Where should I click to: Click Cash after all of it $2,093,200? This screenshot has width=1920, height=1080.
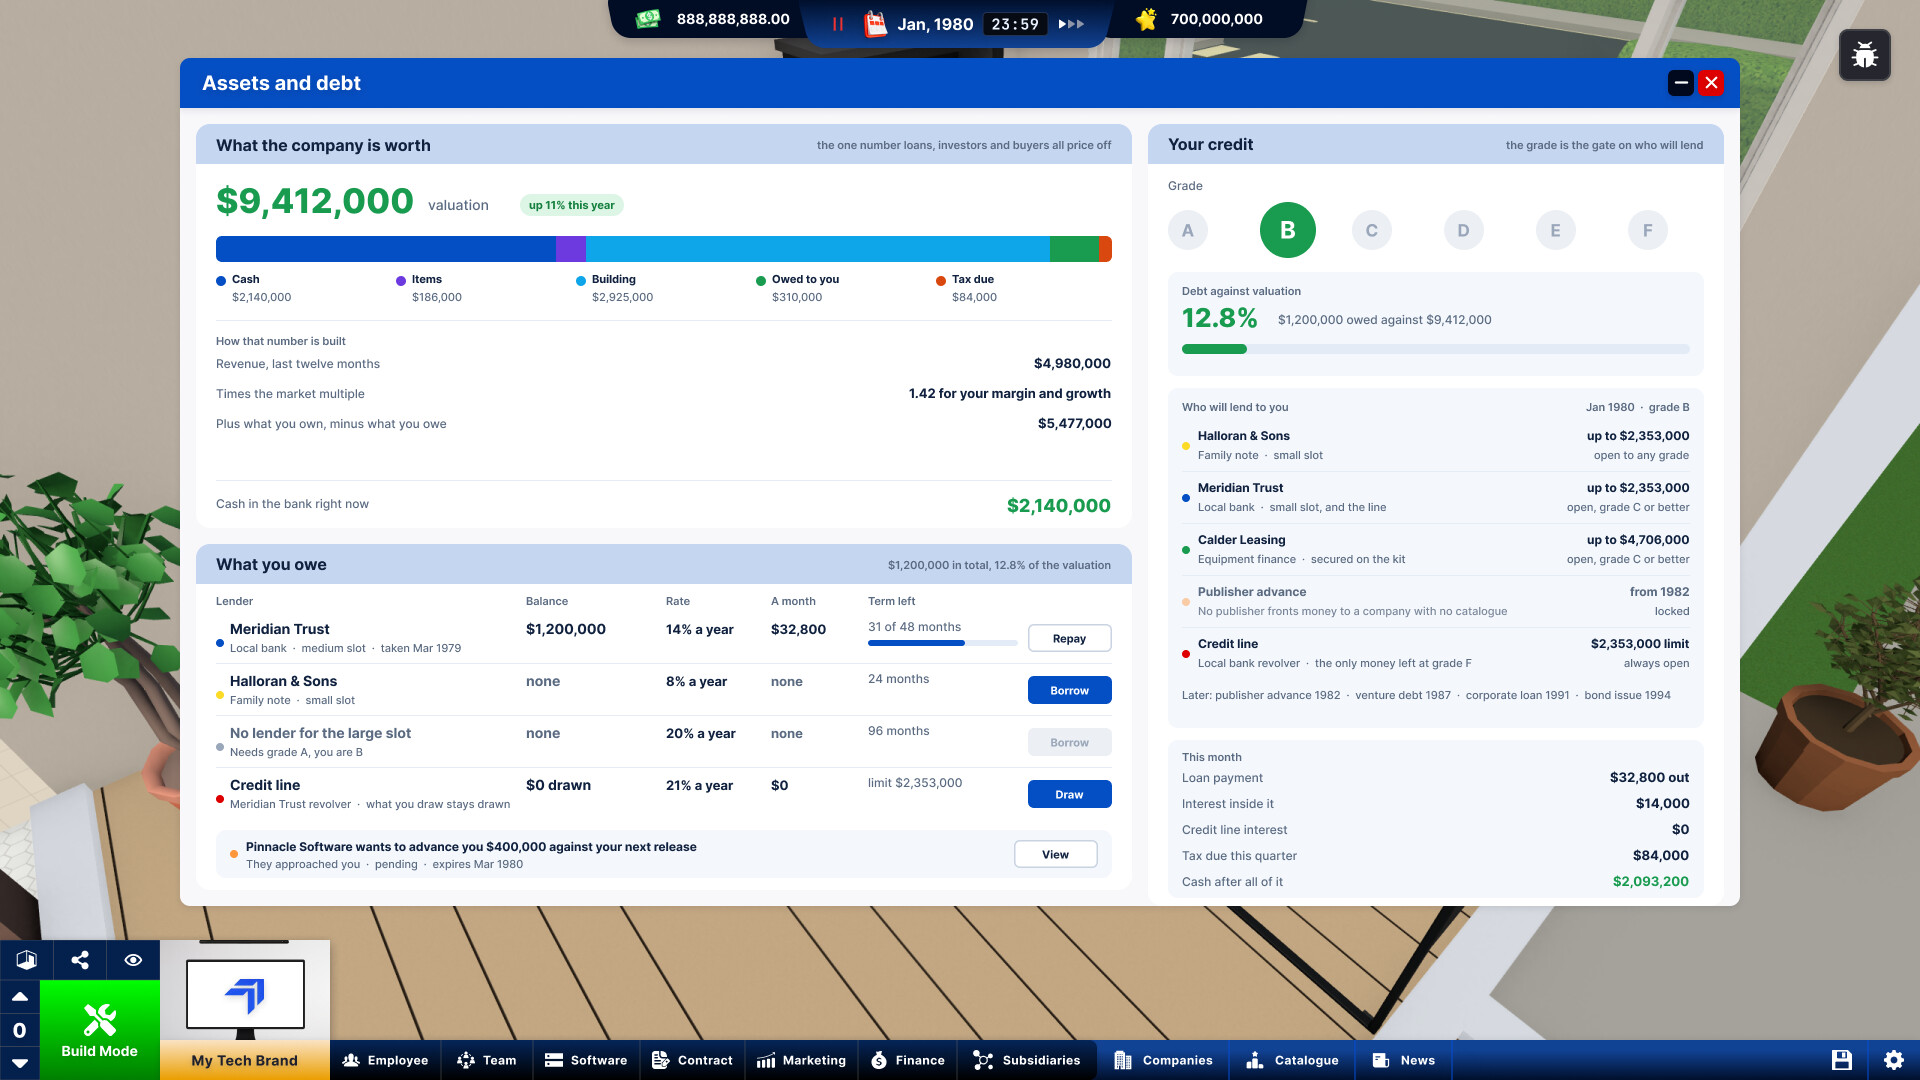click(x=1435, y=881)
